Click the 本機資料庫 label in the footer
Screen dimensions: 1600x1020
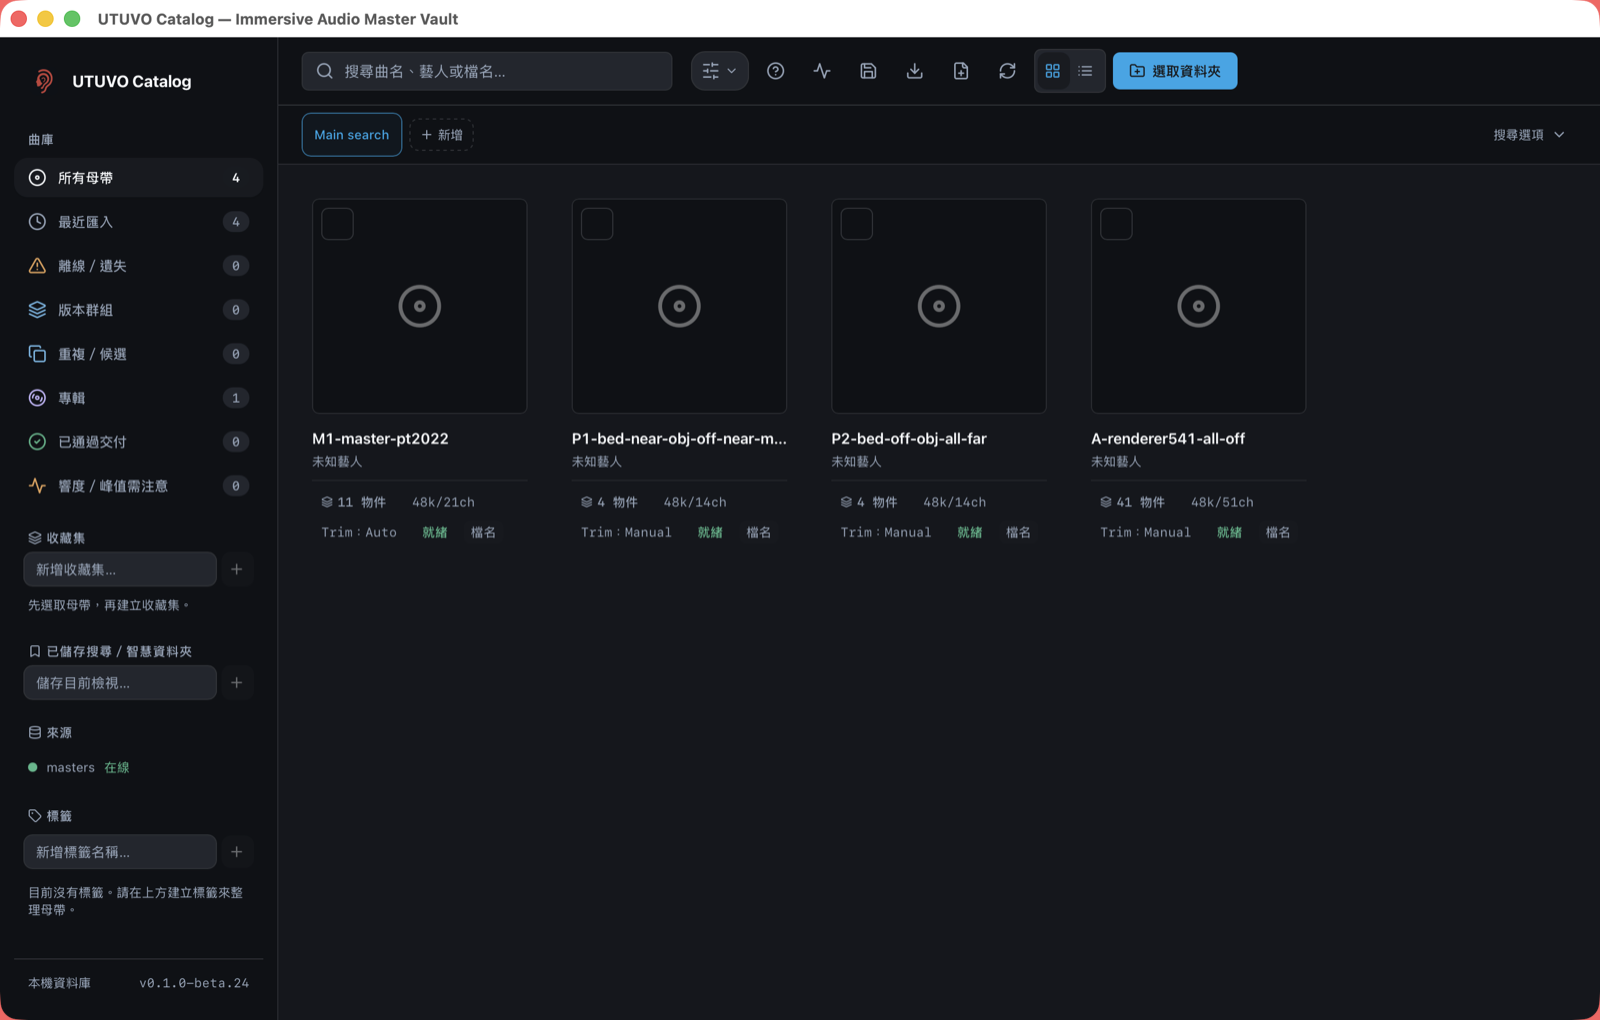[x=59, y=983]
